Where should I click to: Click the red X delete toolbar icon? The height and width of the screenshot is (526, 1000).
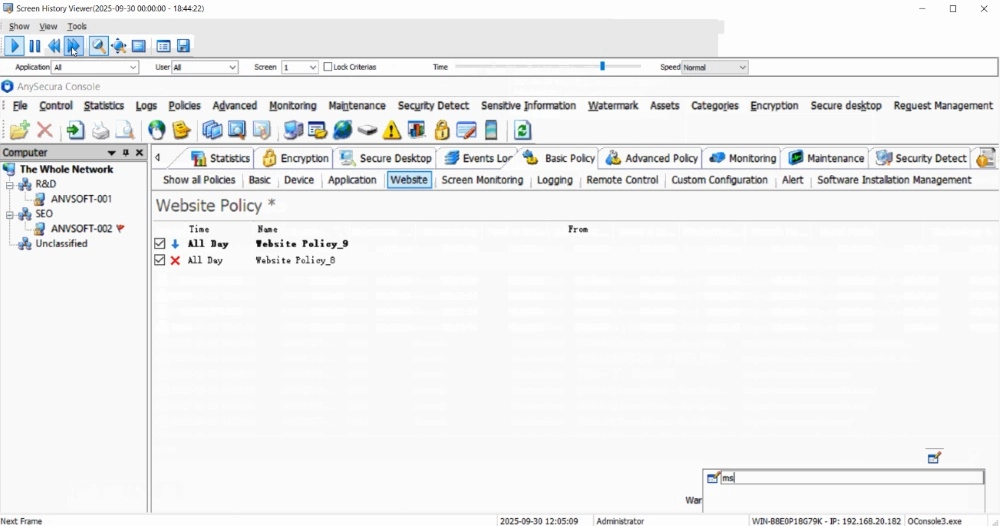click(45, 130)
